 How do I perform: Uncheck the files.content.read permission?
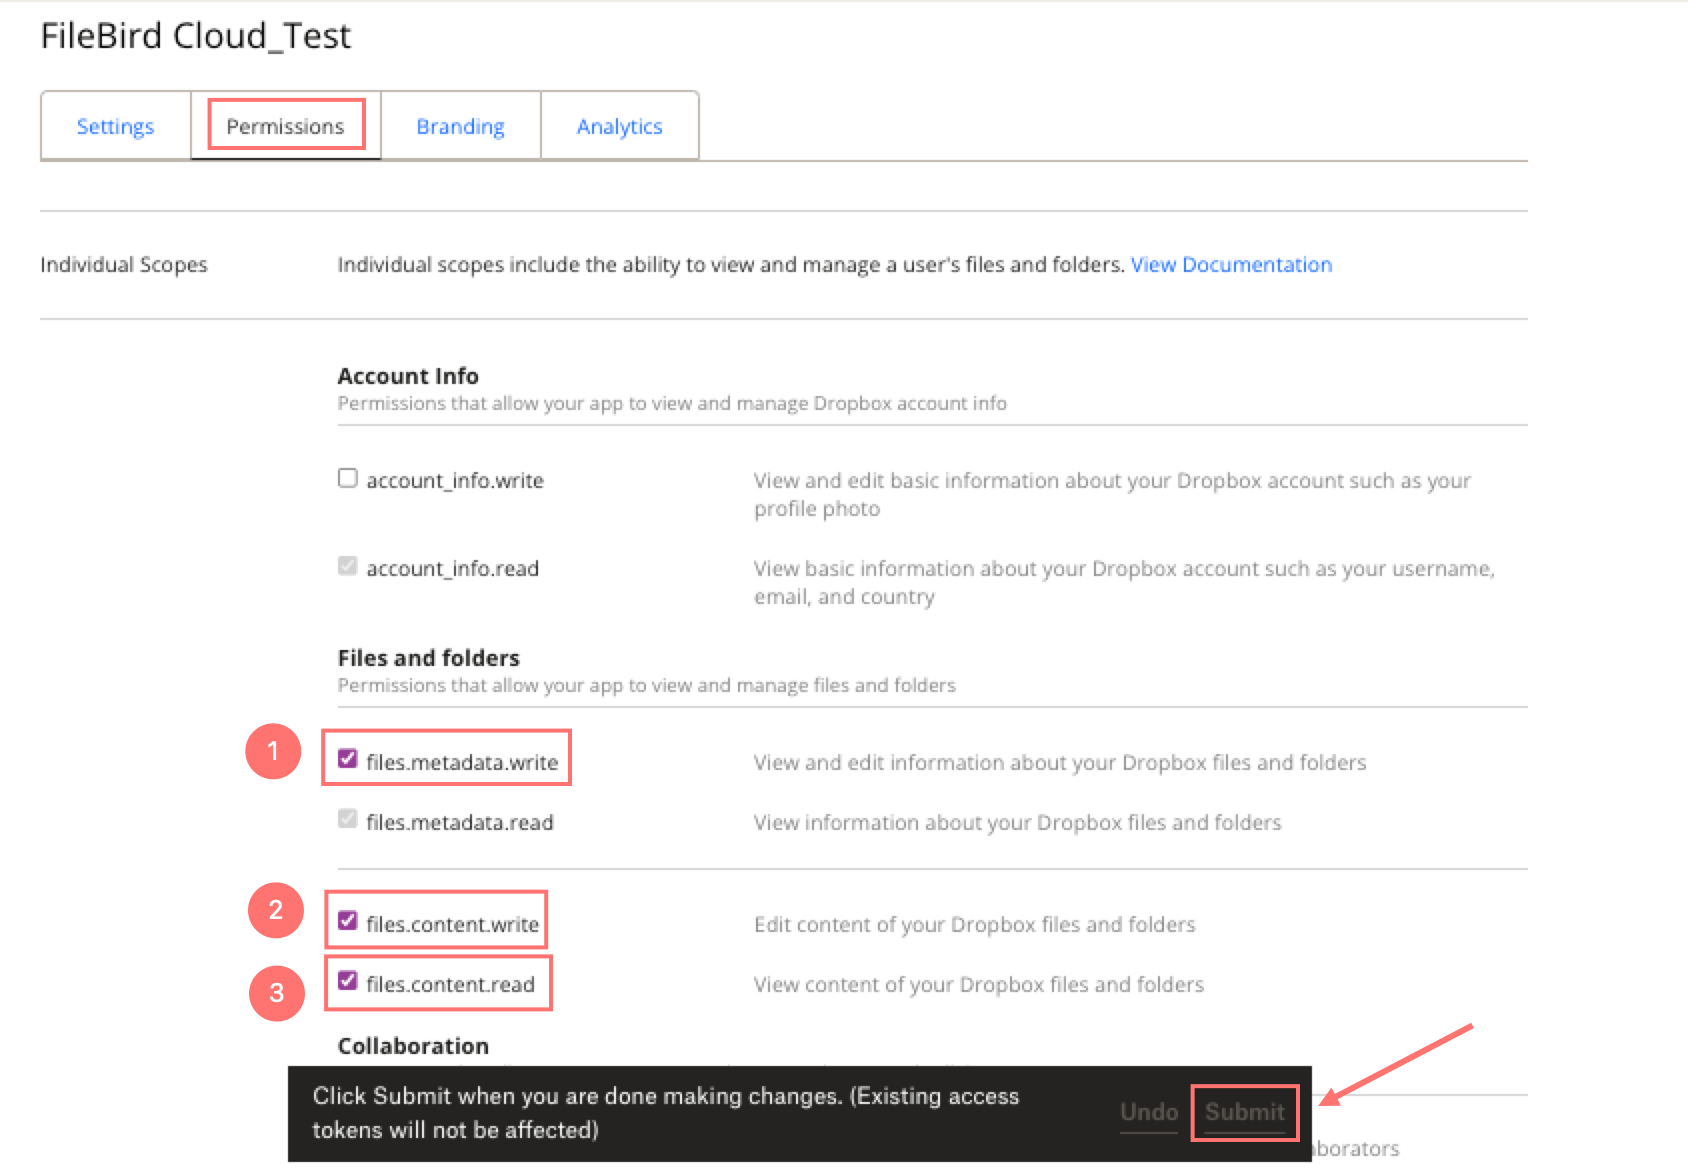click(x=348, y=981)
